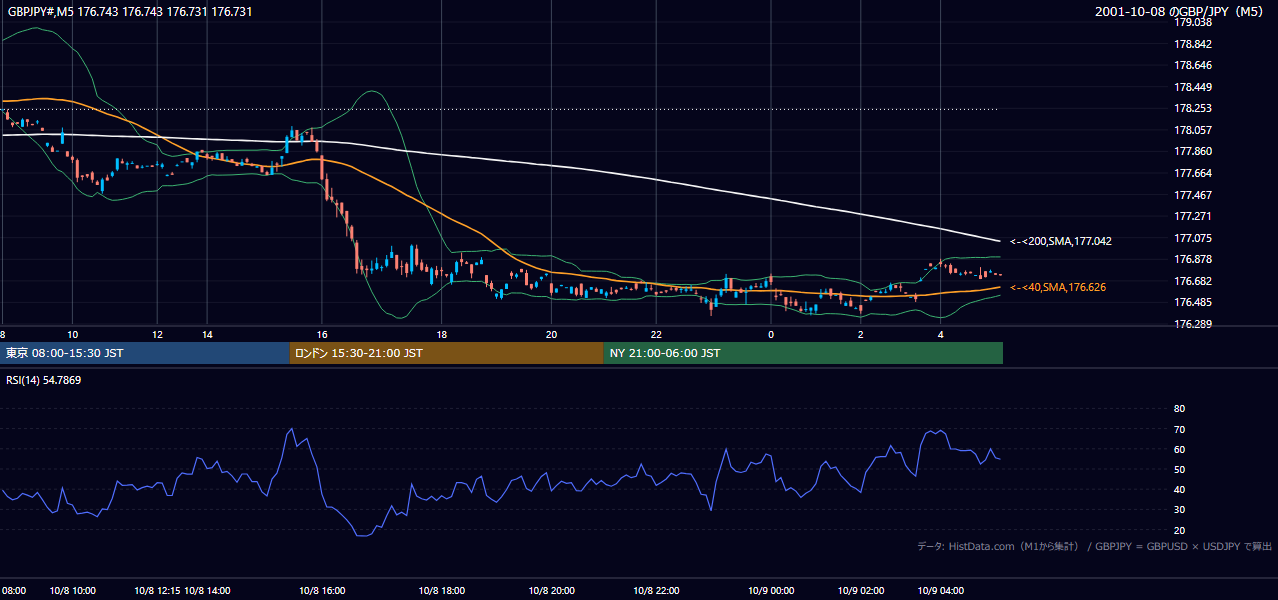
Task: Click hour label 16 under the candlestick chart
Action: click(x=322, y=334)
